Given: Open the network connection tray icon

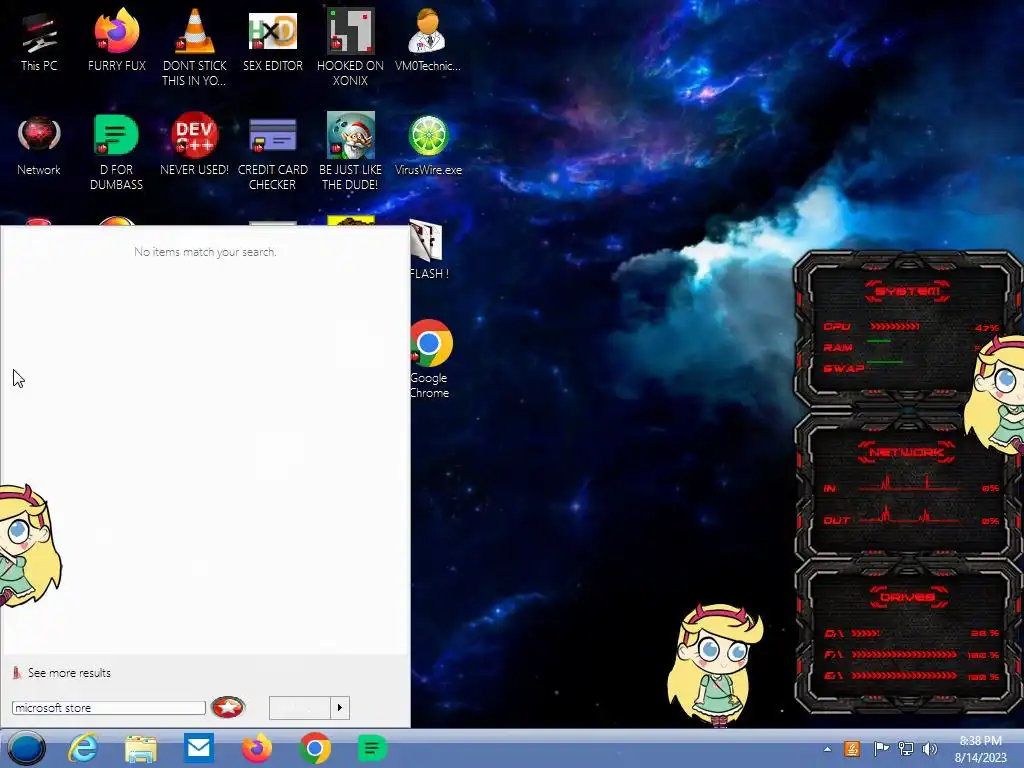Looking at the screenshot, I should click(x=906, y=748).
